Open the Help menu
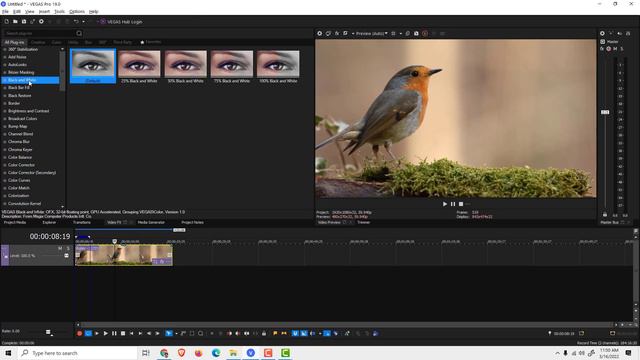Viewport: 640px width, 360px height. (93, 11)
